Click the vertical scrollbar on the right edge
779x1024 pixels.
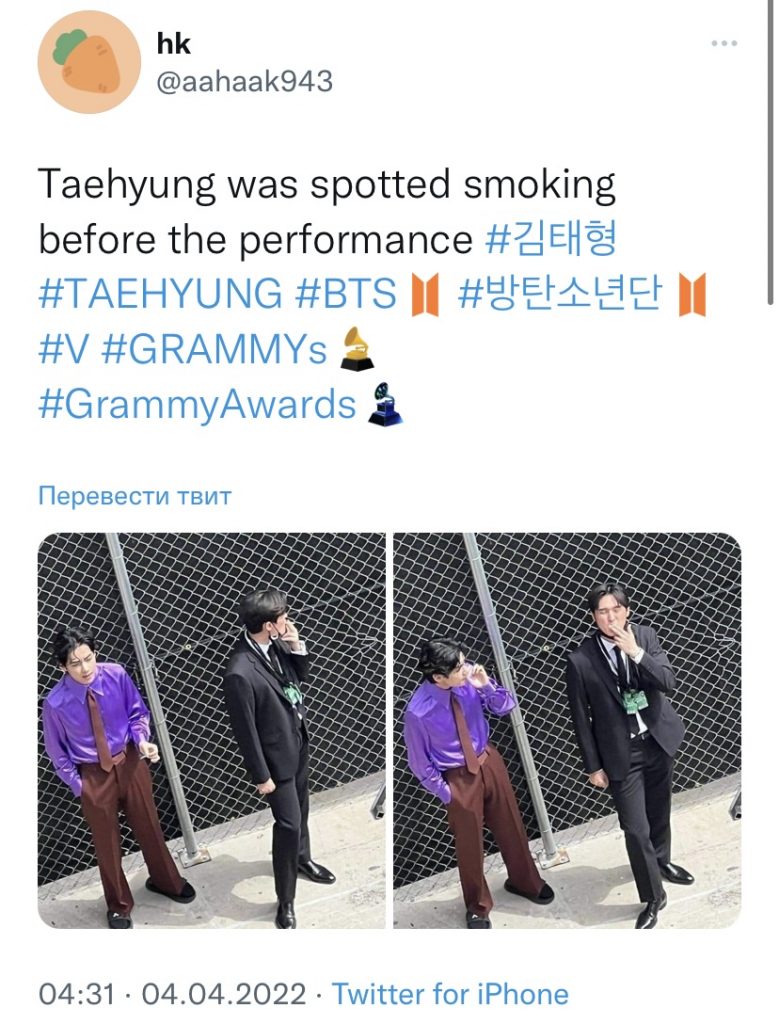[772, 152]
